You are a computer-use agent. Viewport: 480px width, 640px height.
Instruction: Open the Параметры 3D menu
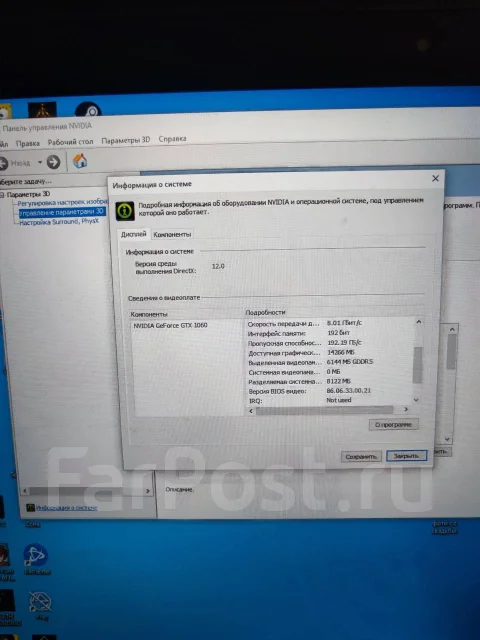pyautogui.click(x=126, y=140)
